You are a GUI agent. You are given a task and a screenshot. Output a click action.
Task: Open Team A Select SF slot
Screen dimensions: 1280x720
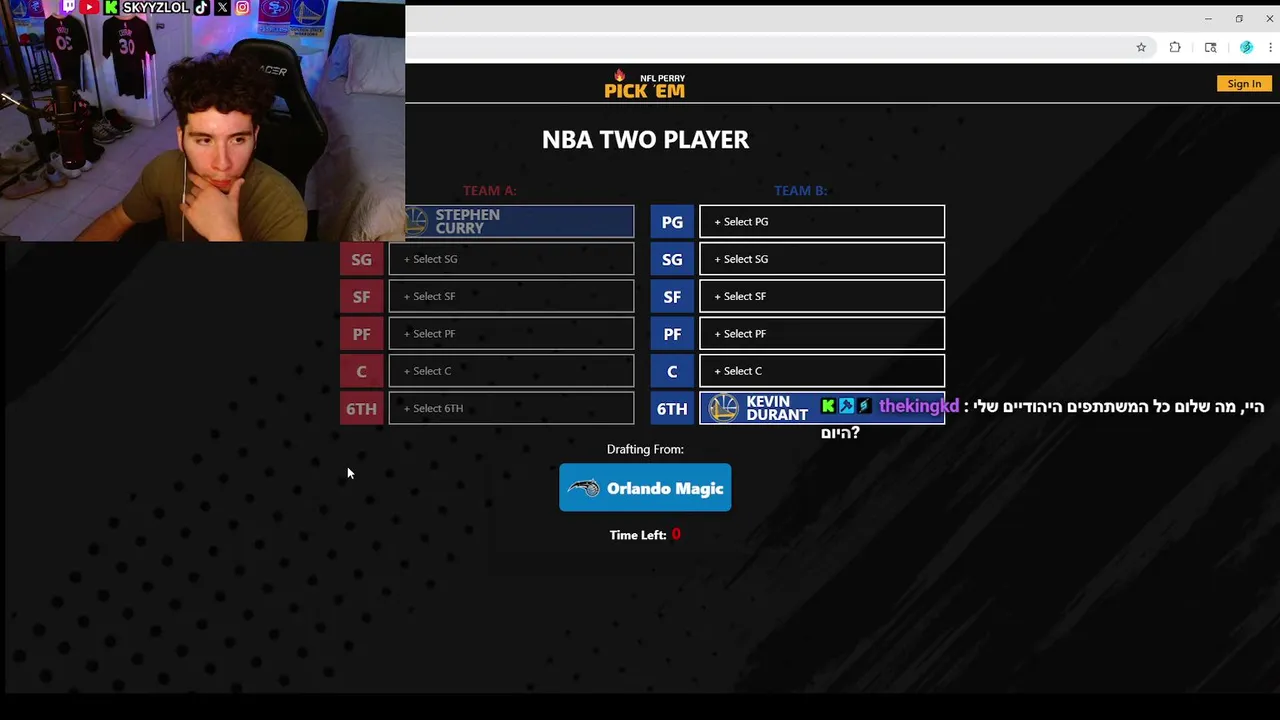(x=511, y=296)
